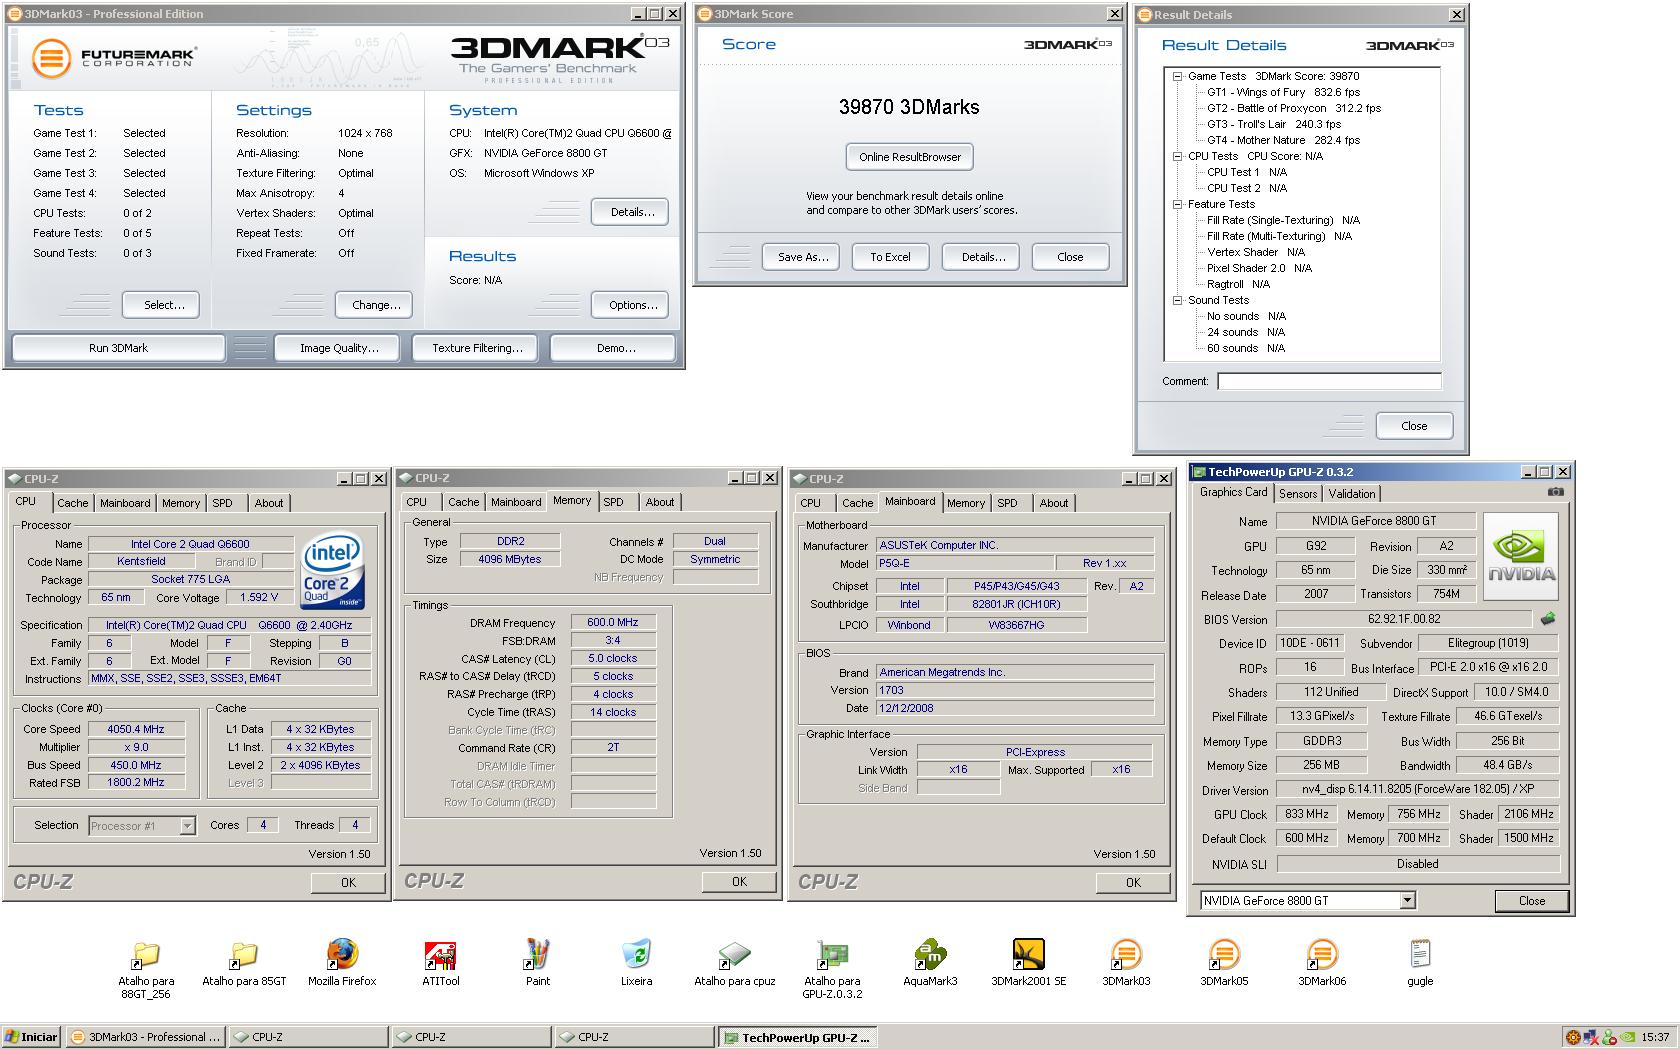Open the Iniciar start menu
This screenshot has width=1680, height=1050.
pos(31,1037)
